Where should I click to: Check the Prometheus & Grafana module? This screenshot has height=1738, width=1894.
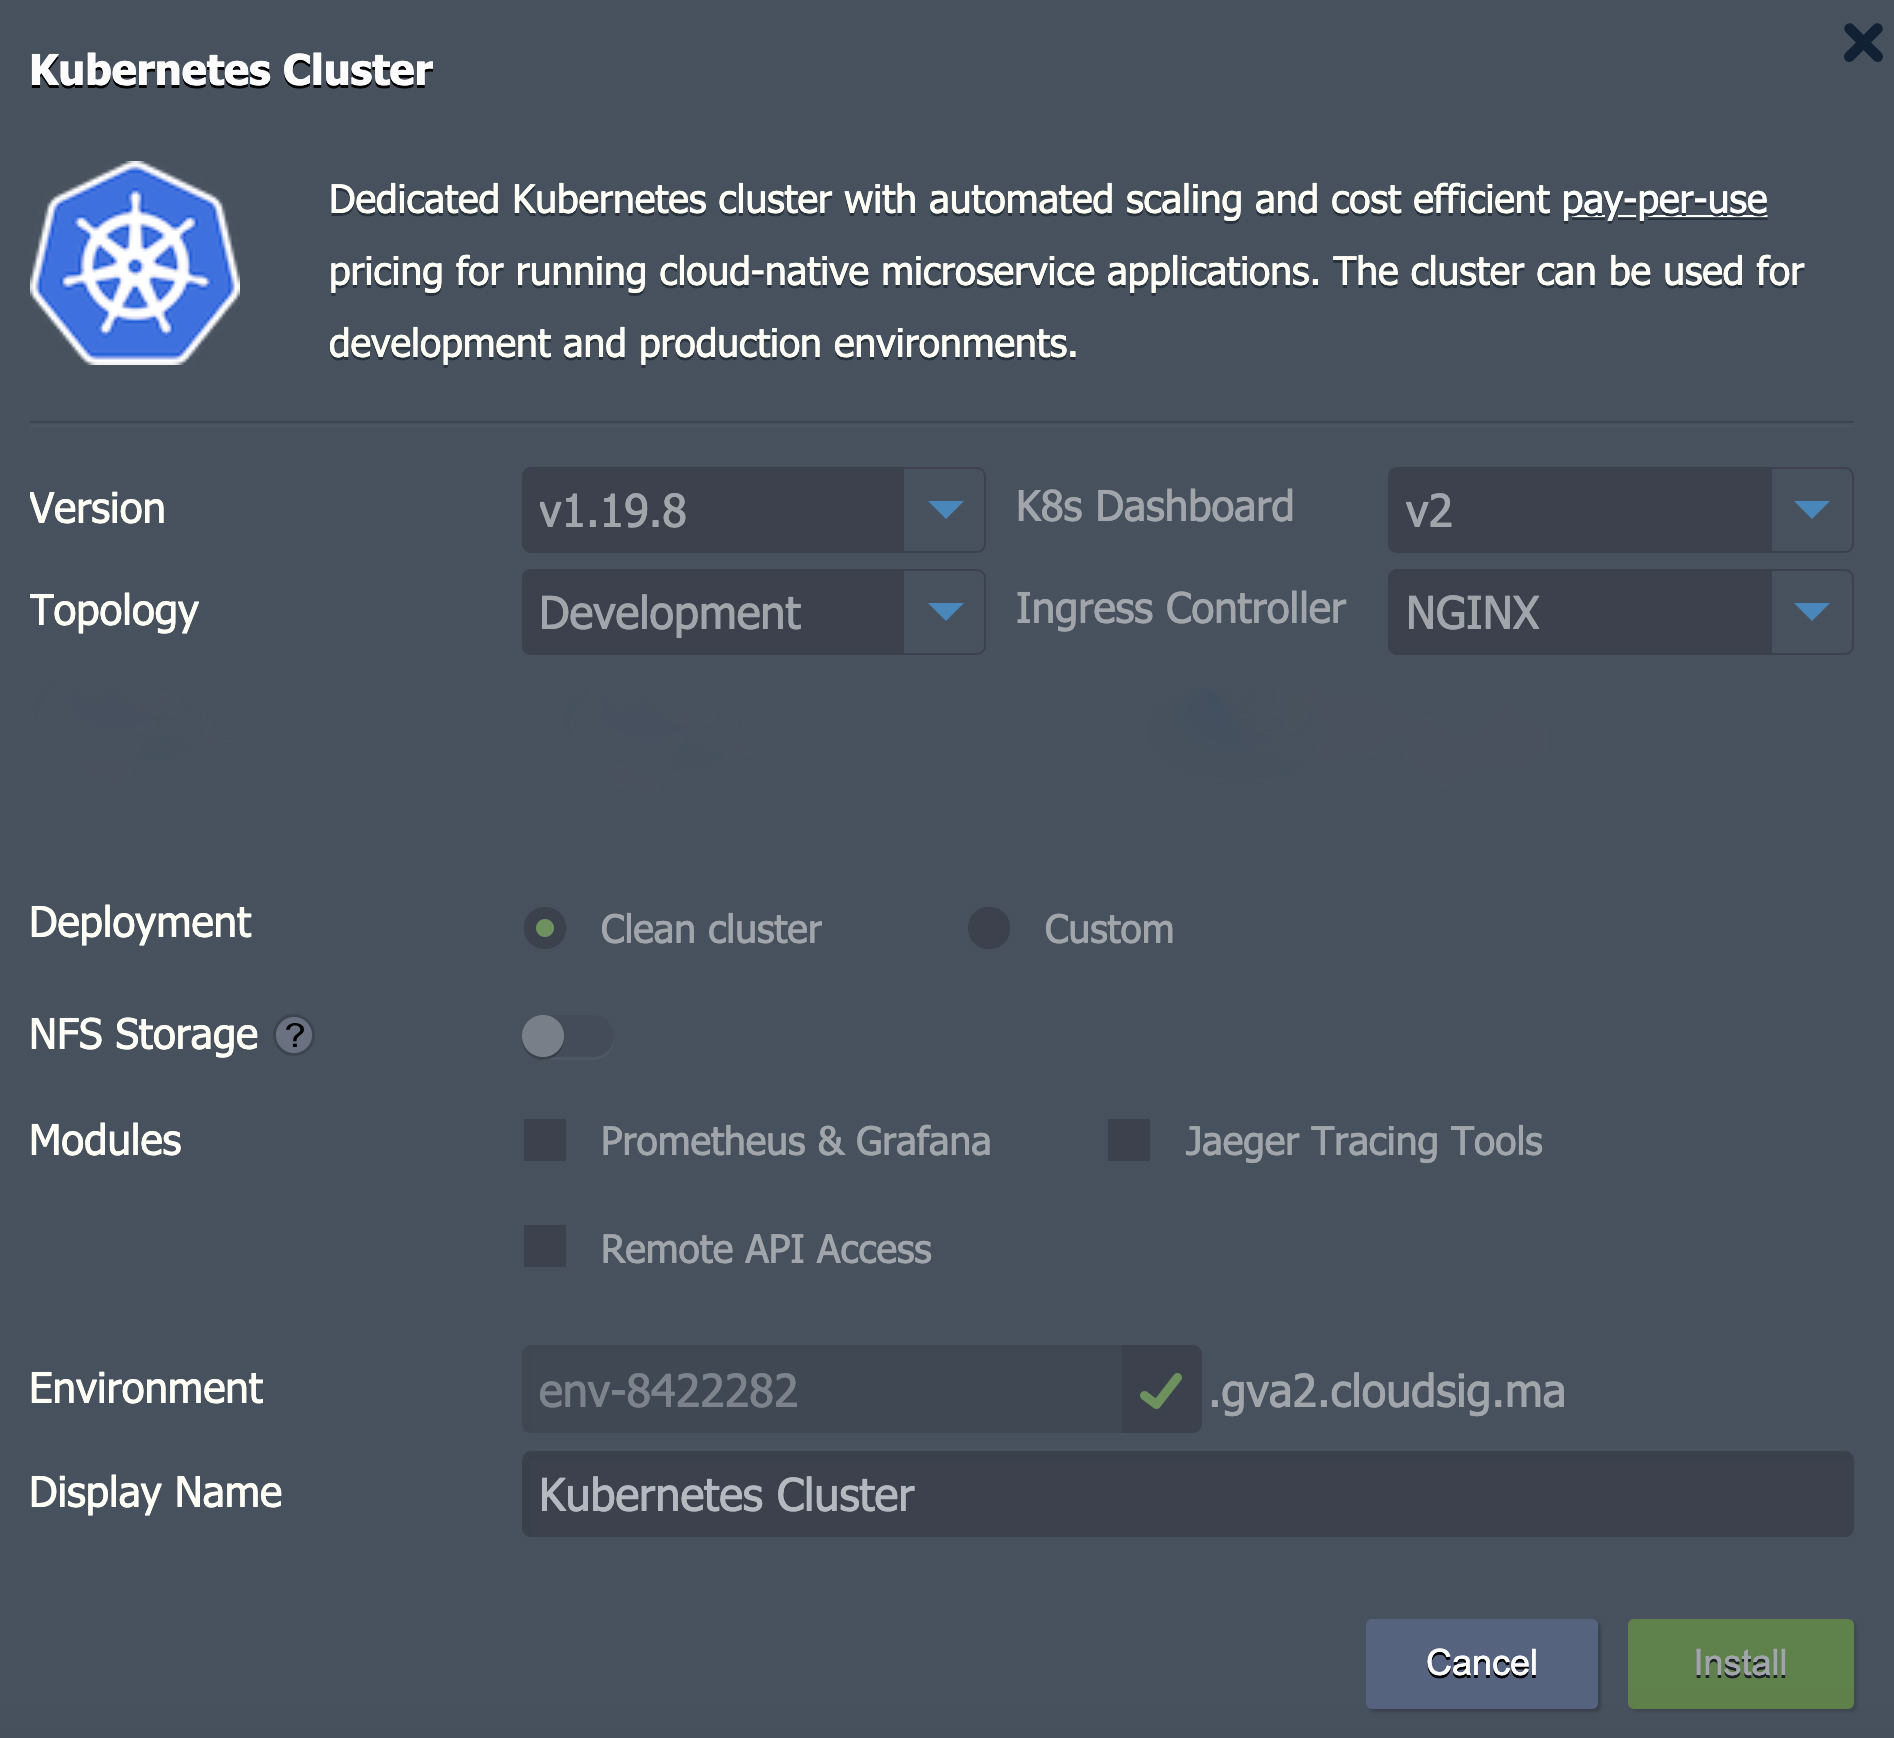545,1140
